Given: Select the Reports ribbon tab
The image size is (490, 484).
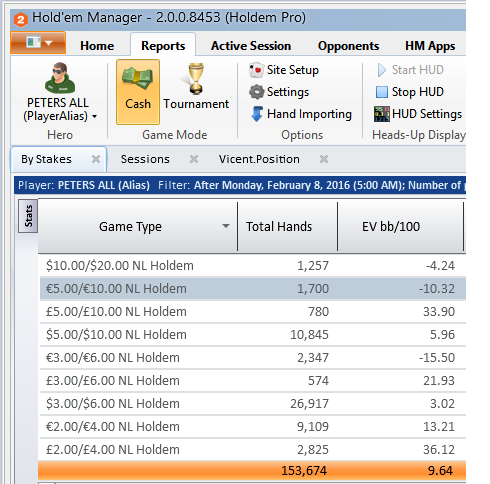Looking at the screenshot, I should pos(163,46).
